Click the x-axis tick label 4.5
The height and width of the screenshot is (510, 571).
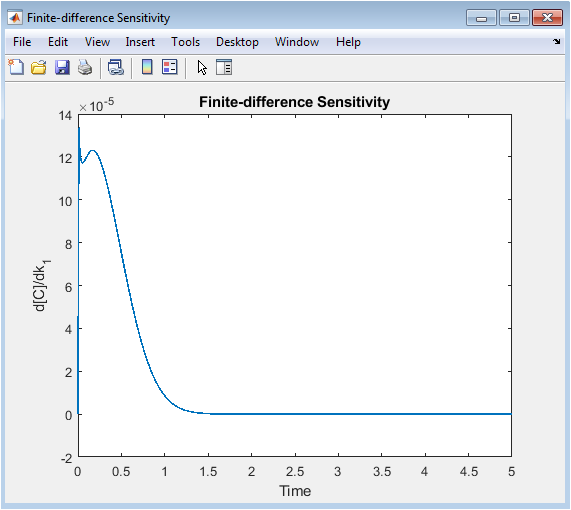469,472
